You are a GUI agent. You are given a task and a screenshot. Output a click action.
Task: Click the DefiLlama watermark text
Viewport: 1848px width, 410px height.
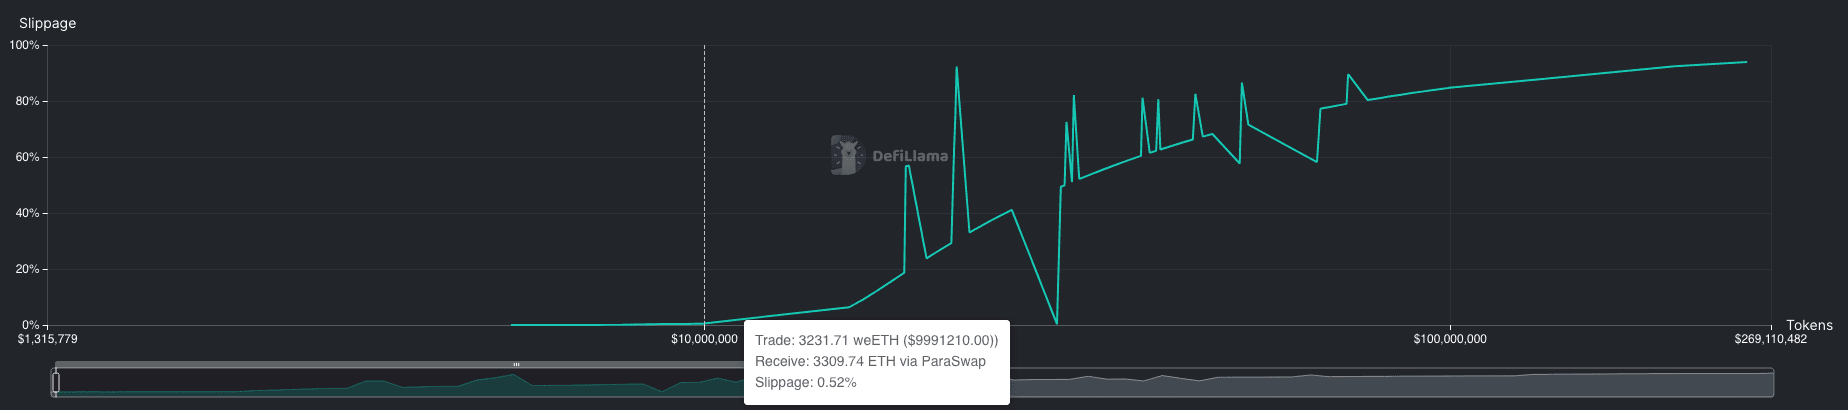[x=910, y=156]
